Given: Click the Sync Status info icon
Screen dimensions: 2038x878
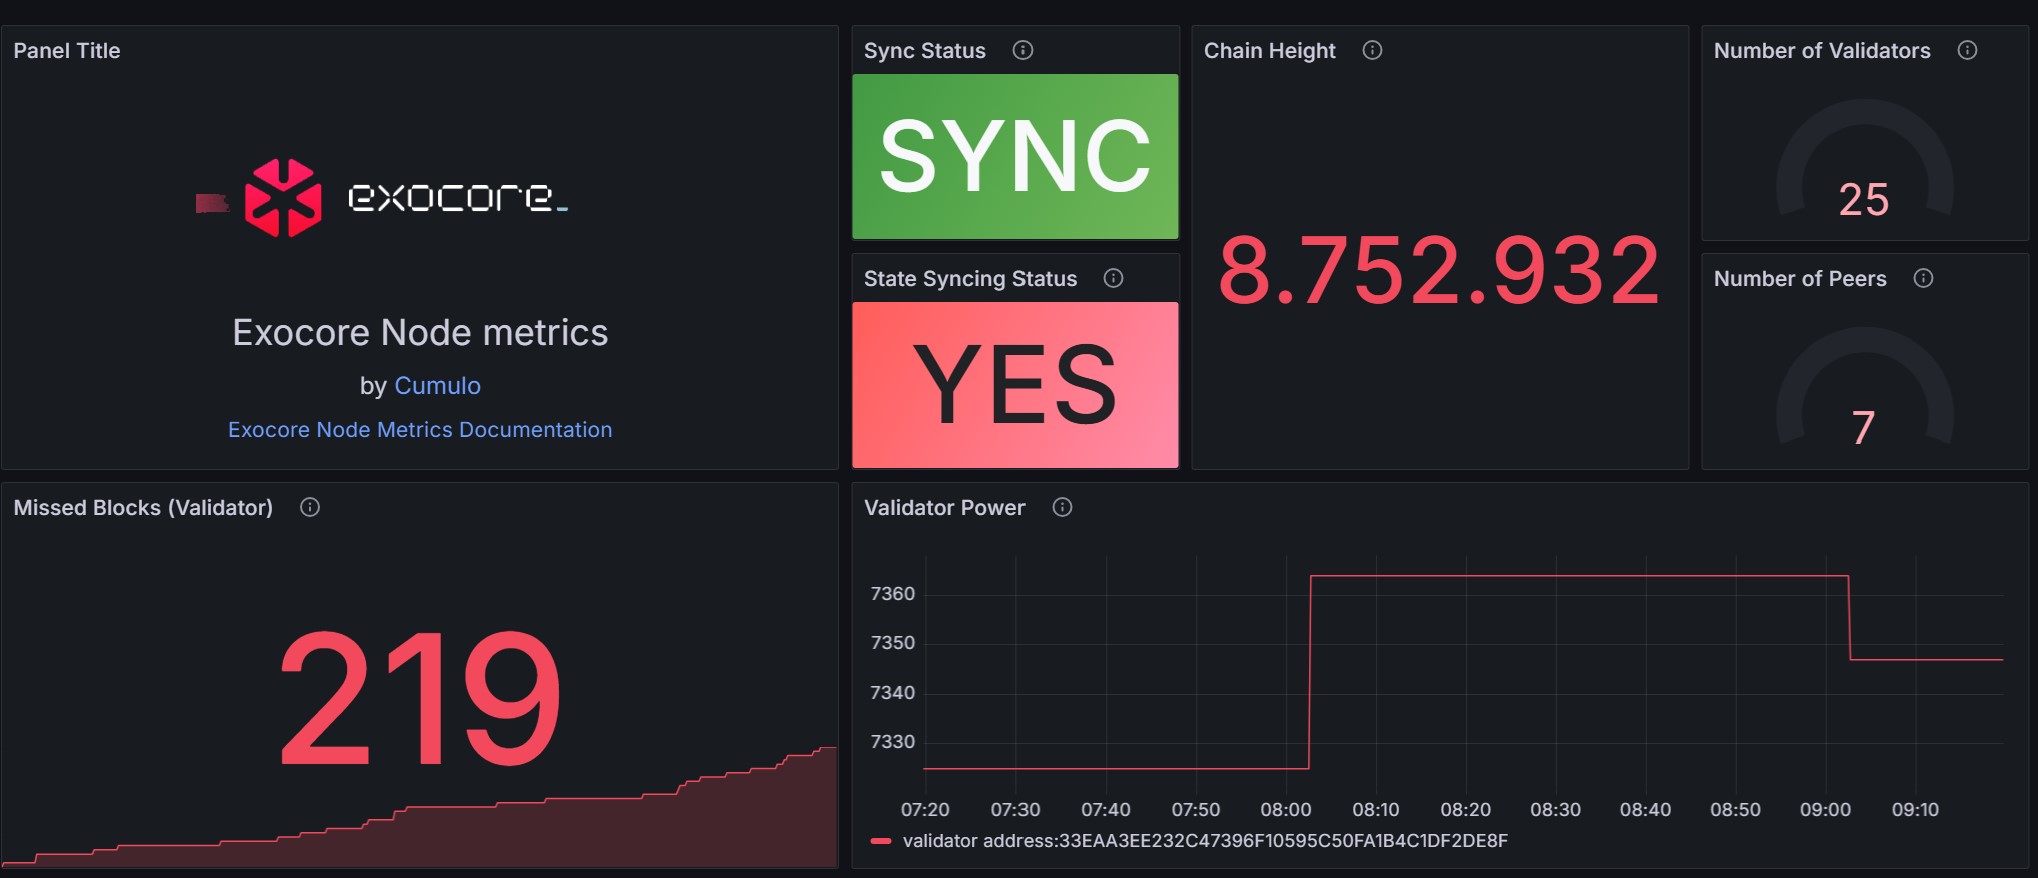Looking at the screenshot, I should [x=1022, y=50].
